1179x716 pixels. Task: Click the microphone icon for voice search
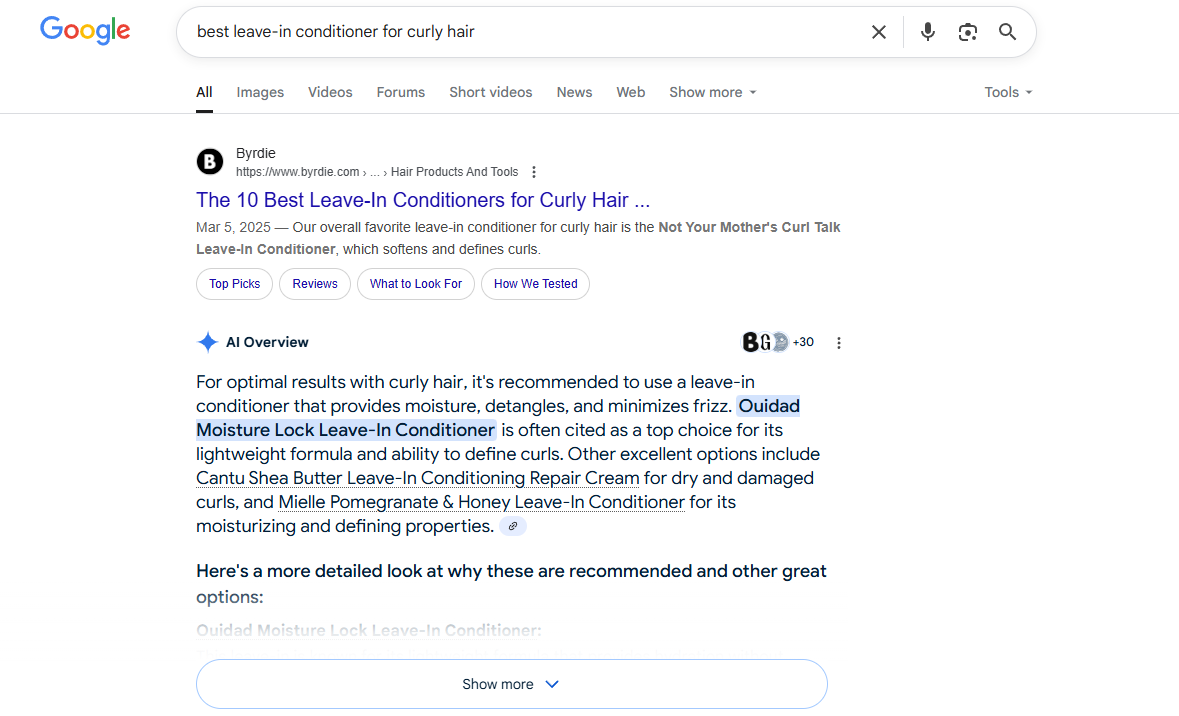click(x=927, y=31)
